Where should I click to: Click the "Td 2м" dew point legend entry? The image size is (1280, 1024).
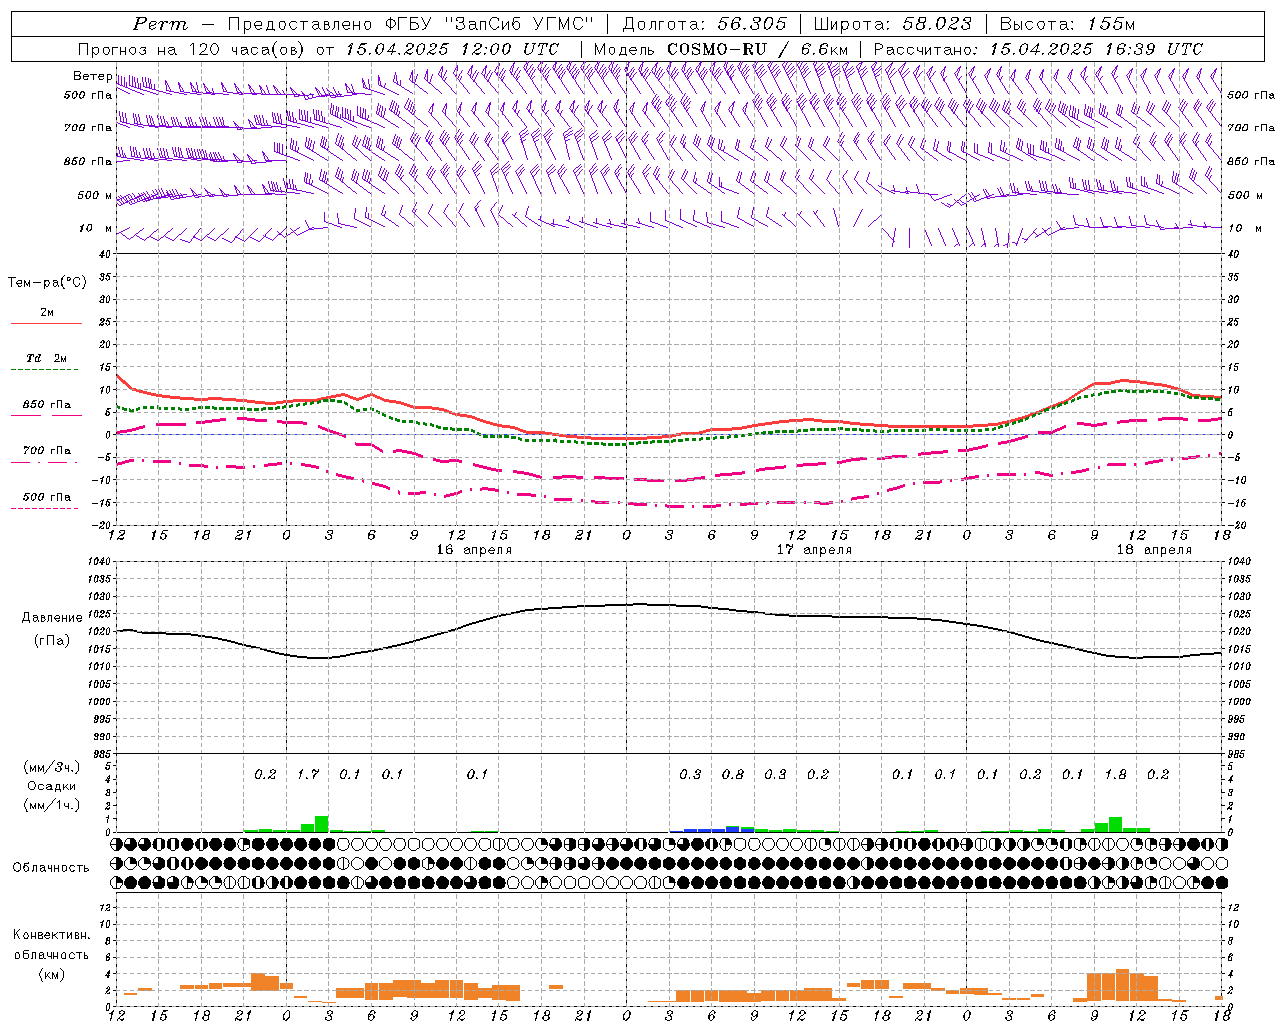(x=46, y=358)
